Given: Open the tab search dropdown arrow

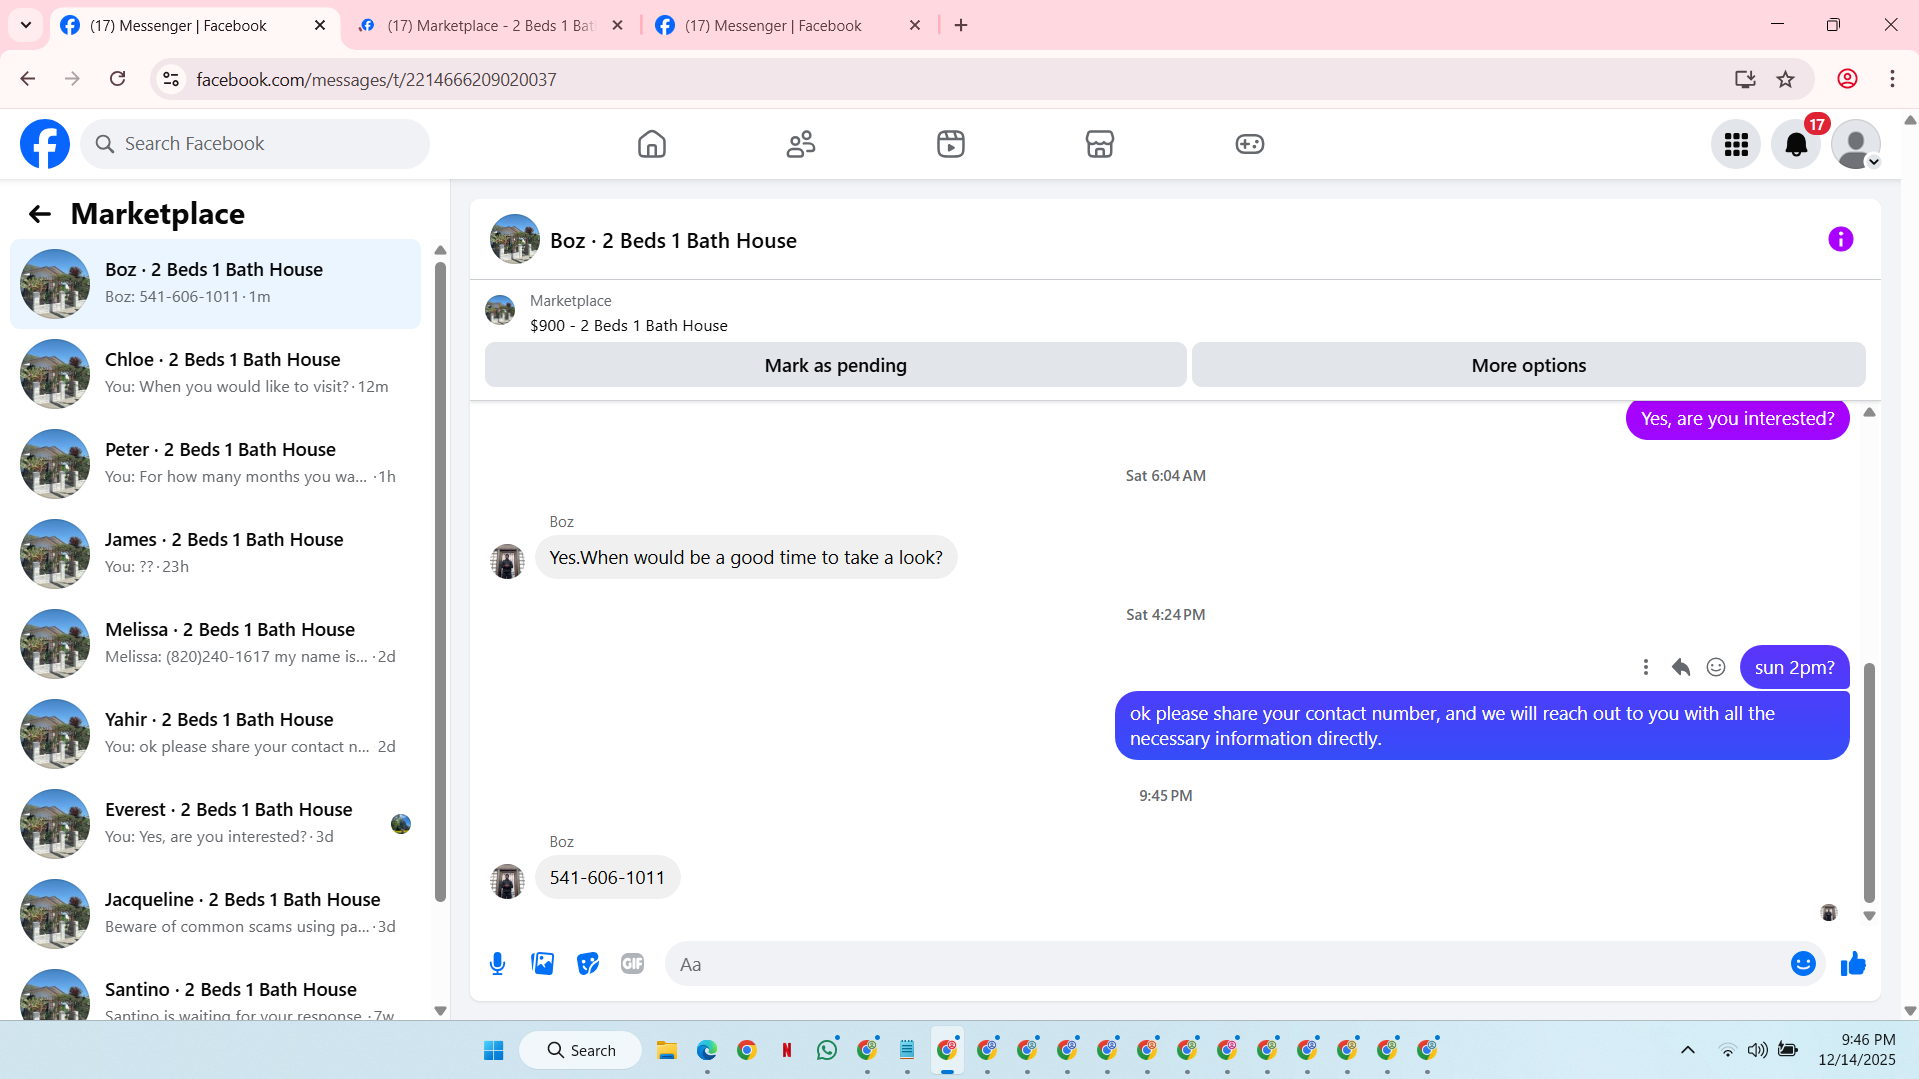Looking at the screenshot, I should pyautogui.click(x=26, y=25).
